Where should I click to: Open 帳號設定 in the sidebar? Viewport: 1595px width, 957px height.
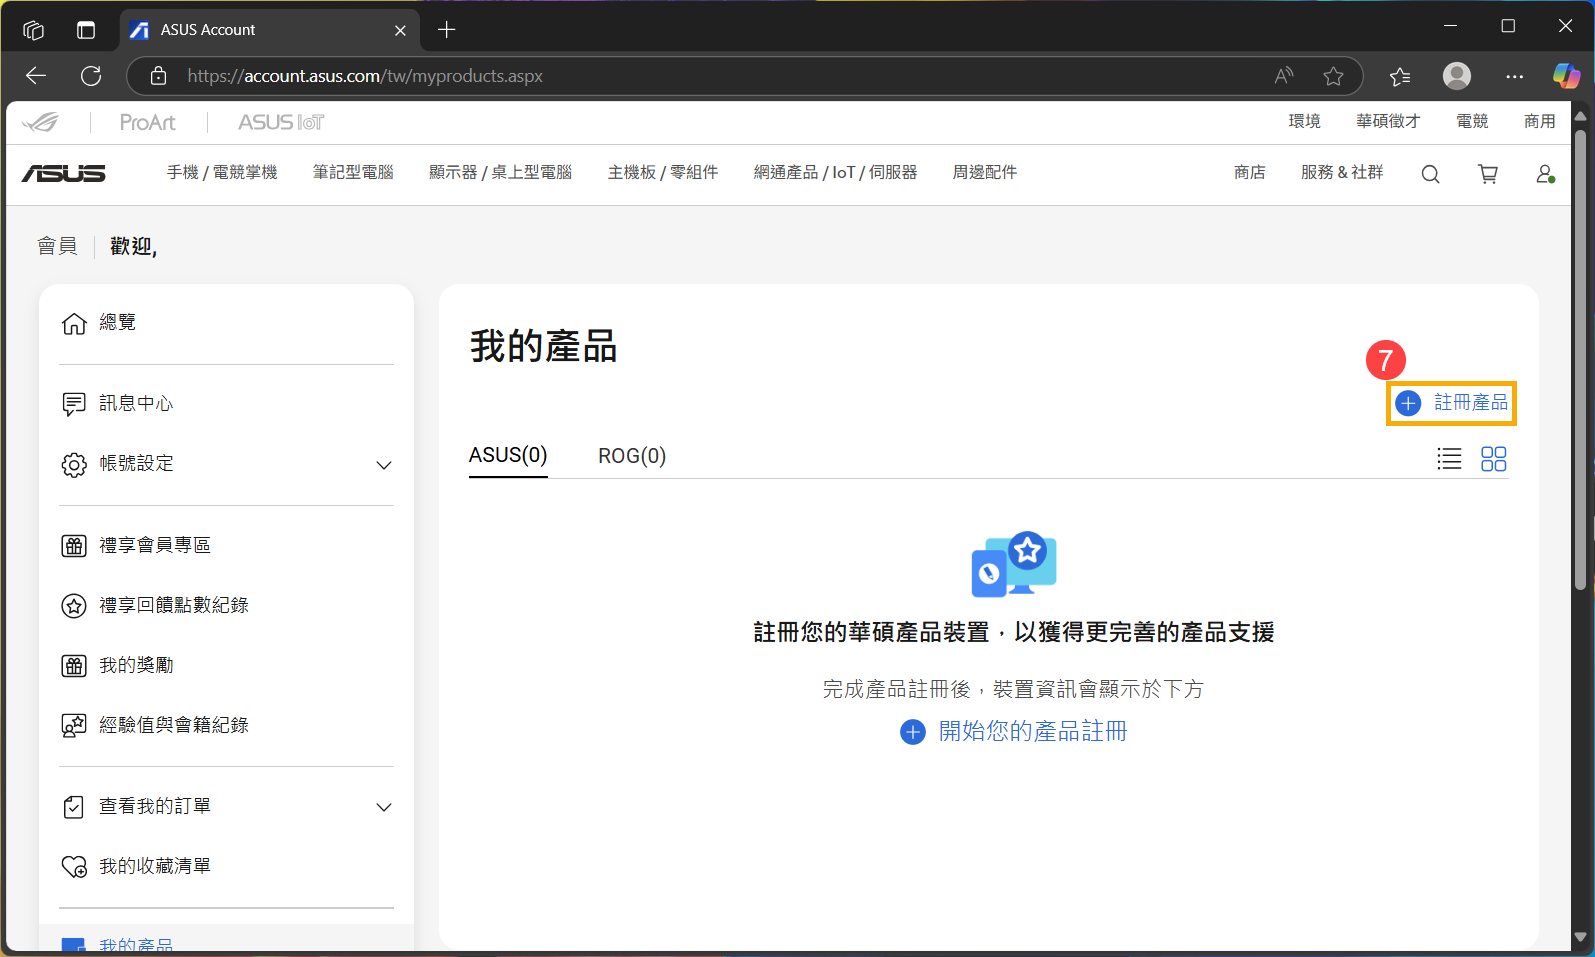pyautogui.click(x=136, y=463)
